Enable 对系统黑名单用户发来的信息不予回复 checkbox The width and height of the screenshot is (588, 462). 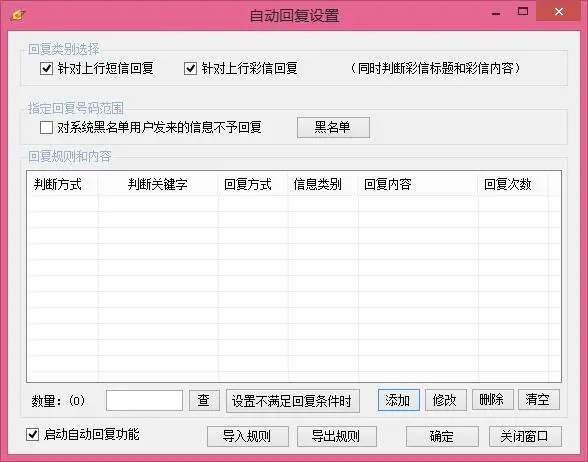click(x=46, y=128)
